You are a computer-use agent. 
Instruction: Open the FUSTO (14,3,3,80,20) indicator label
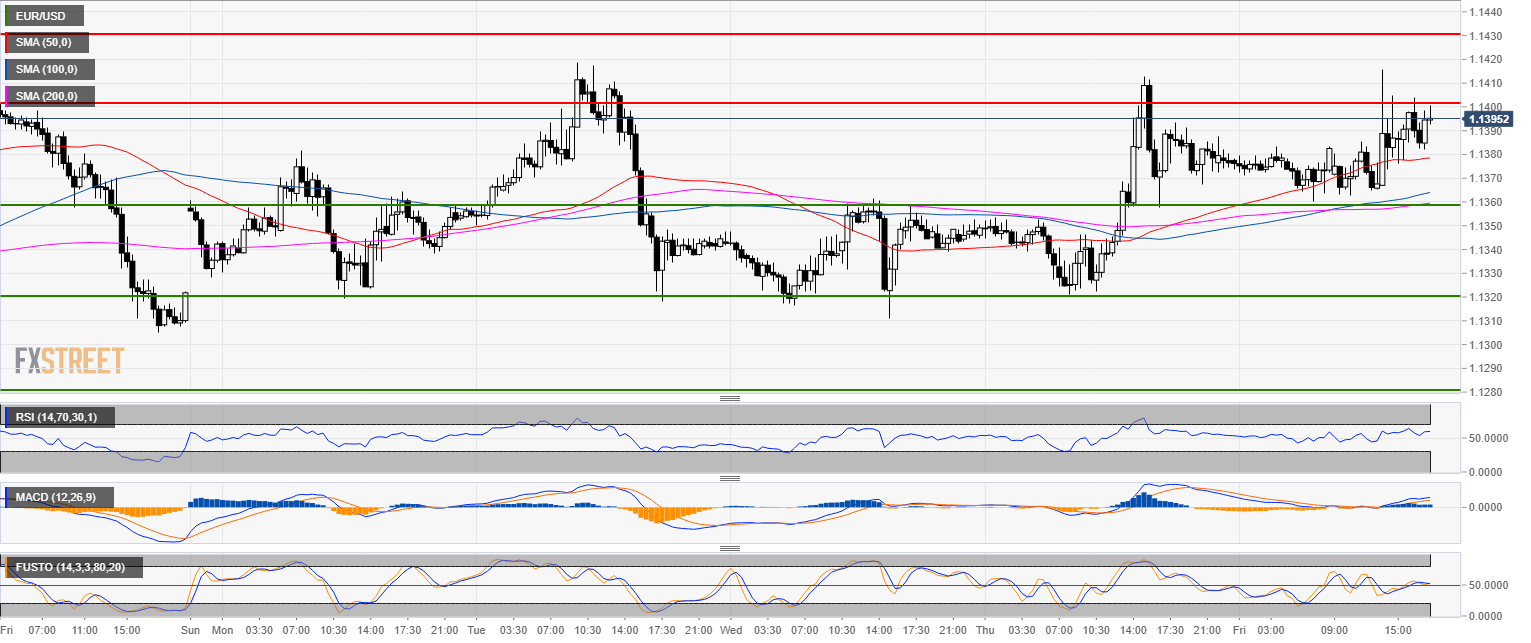click(x=72, y=568)
